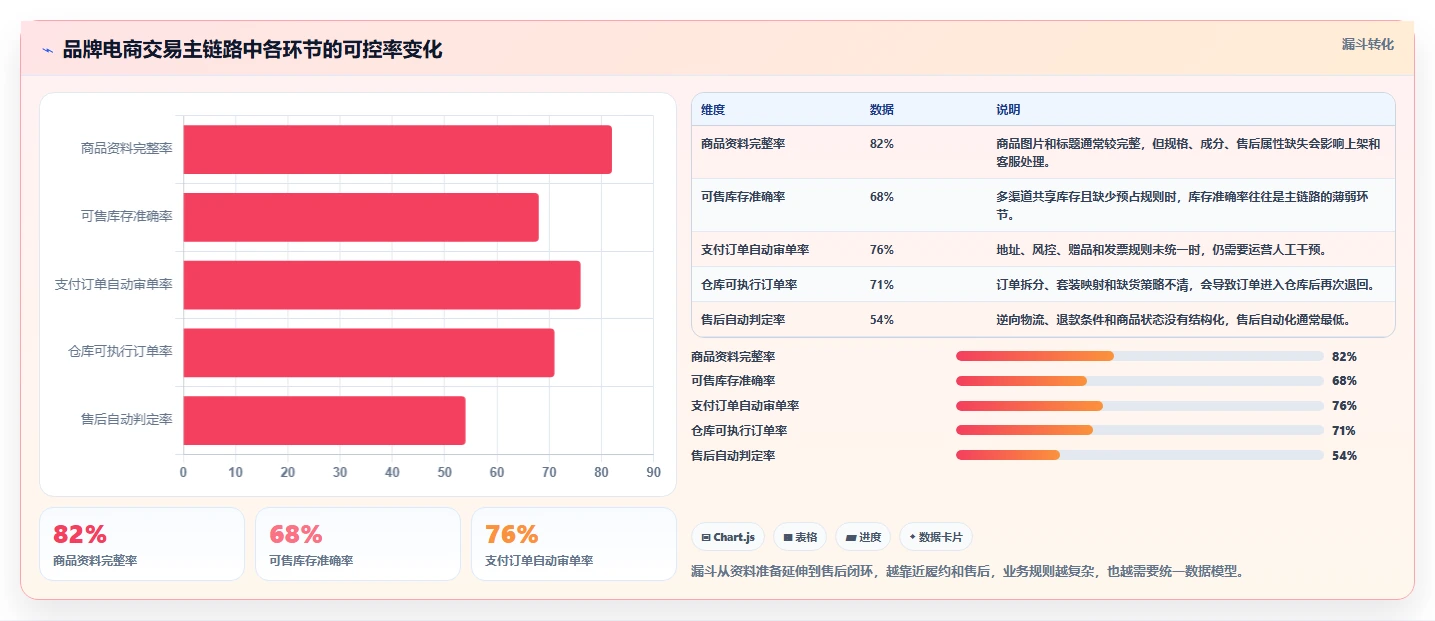This screenshot has height=621, width=1435.
Task: Click the 支付订单自动审单率 bar in the chart
Action: 382,285
